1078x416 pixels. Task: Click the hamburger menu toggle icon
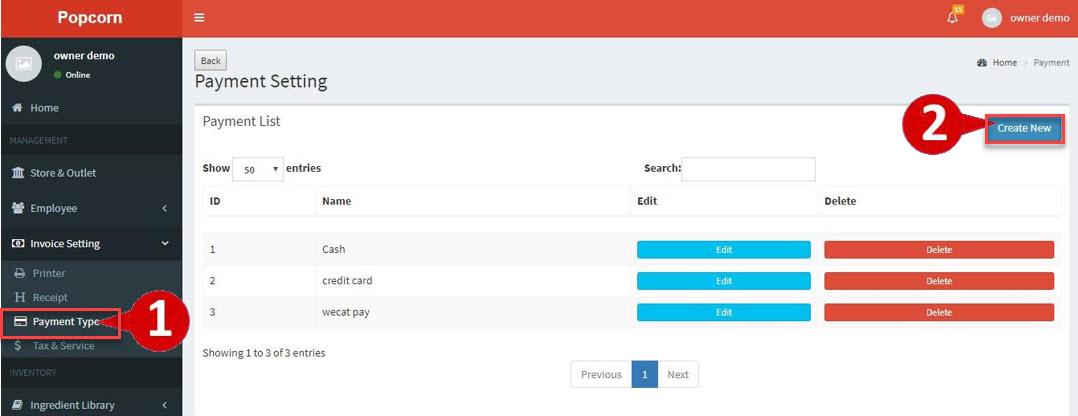click(199, 18)
